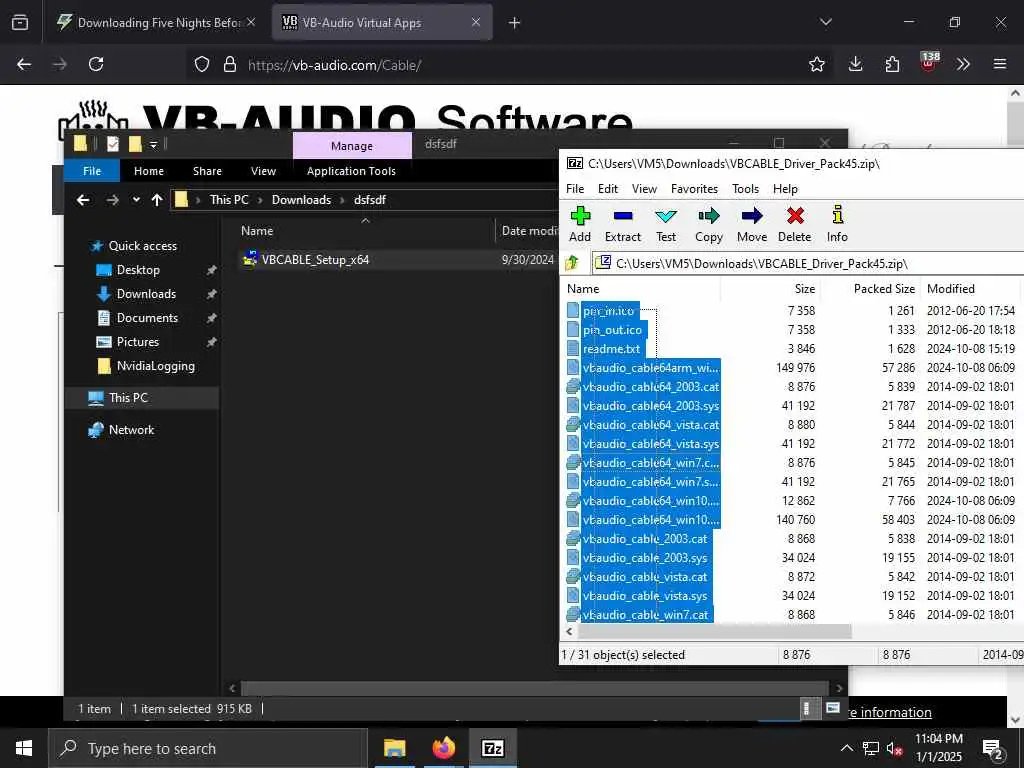
Task: Open NvidiaLogging folder in navigation pane
Action: [x=155, y=366]
